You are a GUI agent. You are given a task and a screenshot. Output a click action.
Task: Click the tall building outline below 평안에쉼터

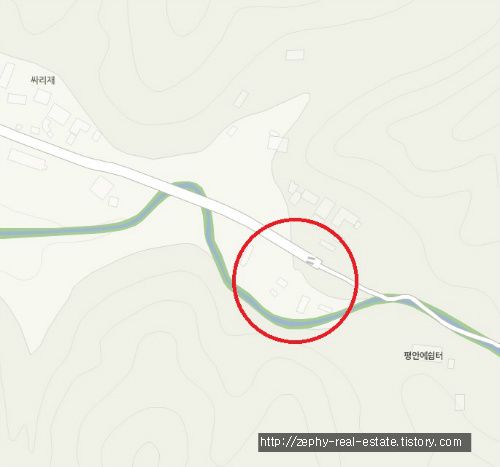(460, 402)
